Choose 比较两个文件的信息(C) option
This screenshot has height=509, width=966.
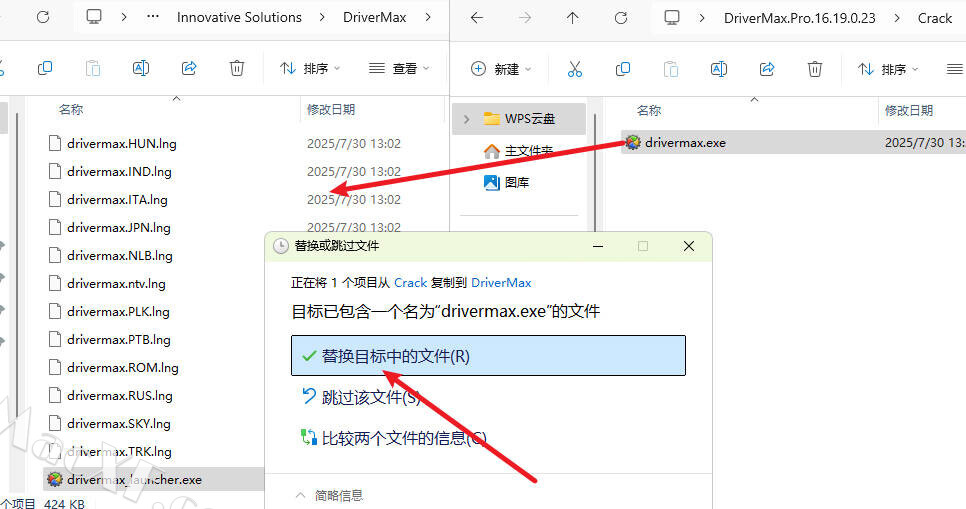click(394, 438)
